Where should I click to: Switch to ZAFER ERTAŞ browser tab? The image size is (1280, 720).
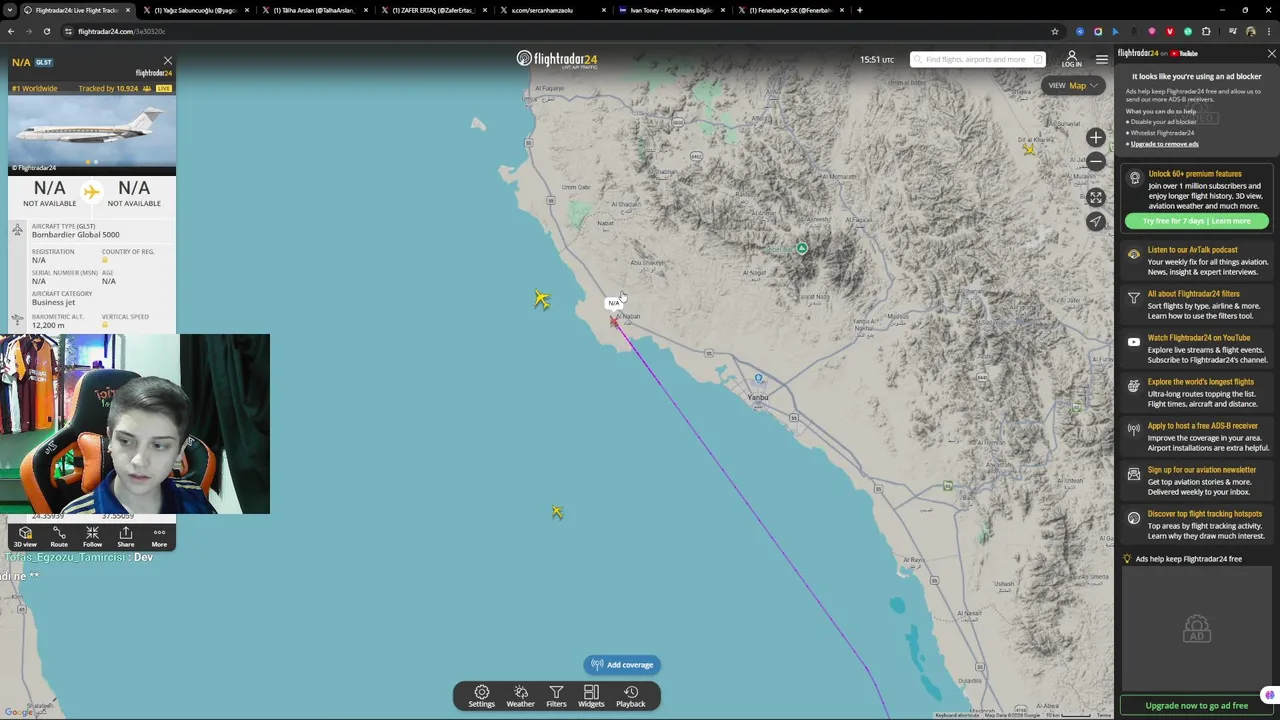433,10
